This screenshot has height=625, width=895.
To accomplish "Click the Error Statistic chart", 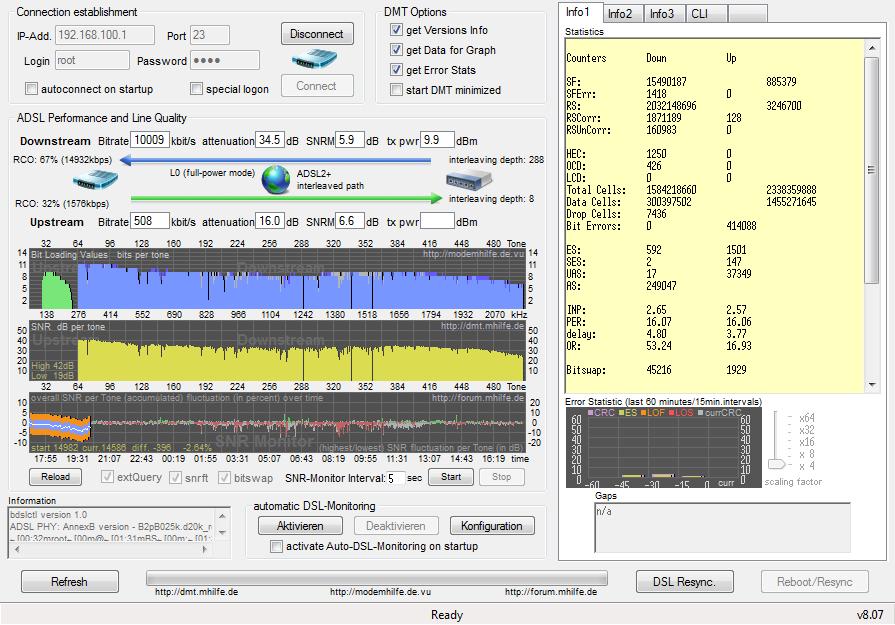I will [664, 447].
